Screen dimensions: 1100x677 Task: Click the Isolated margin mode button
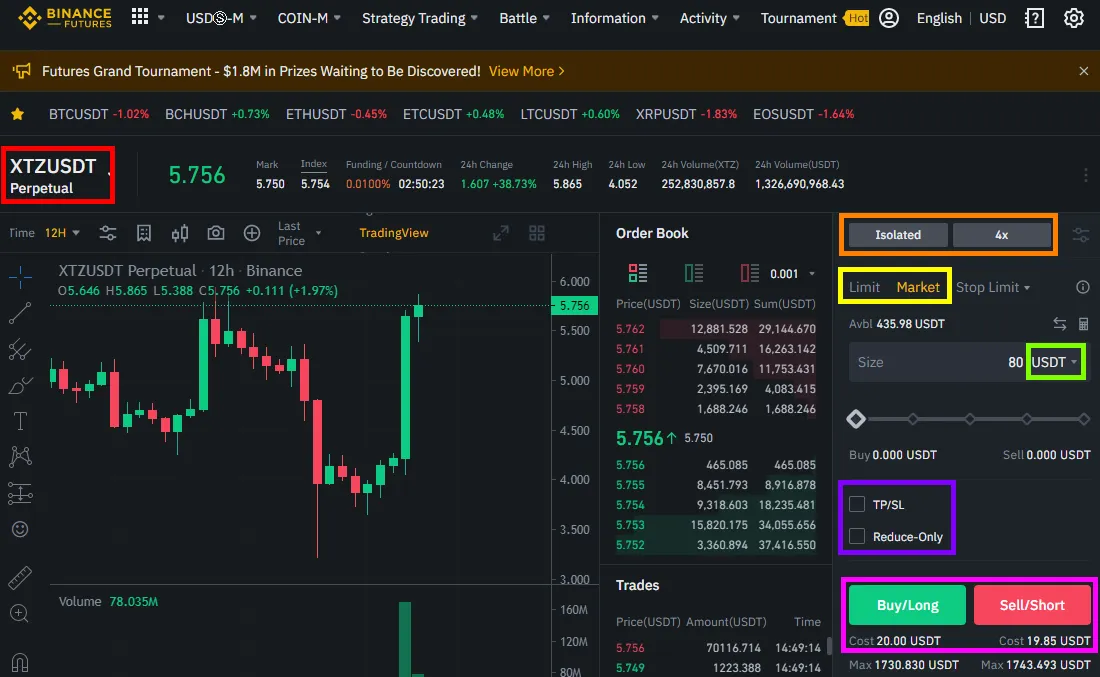click(x=898, y=235)
